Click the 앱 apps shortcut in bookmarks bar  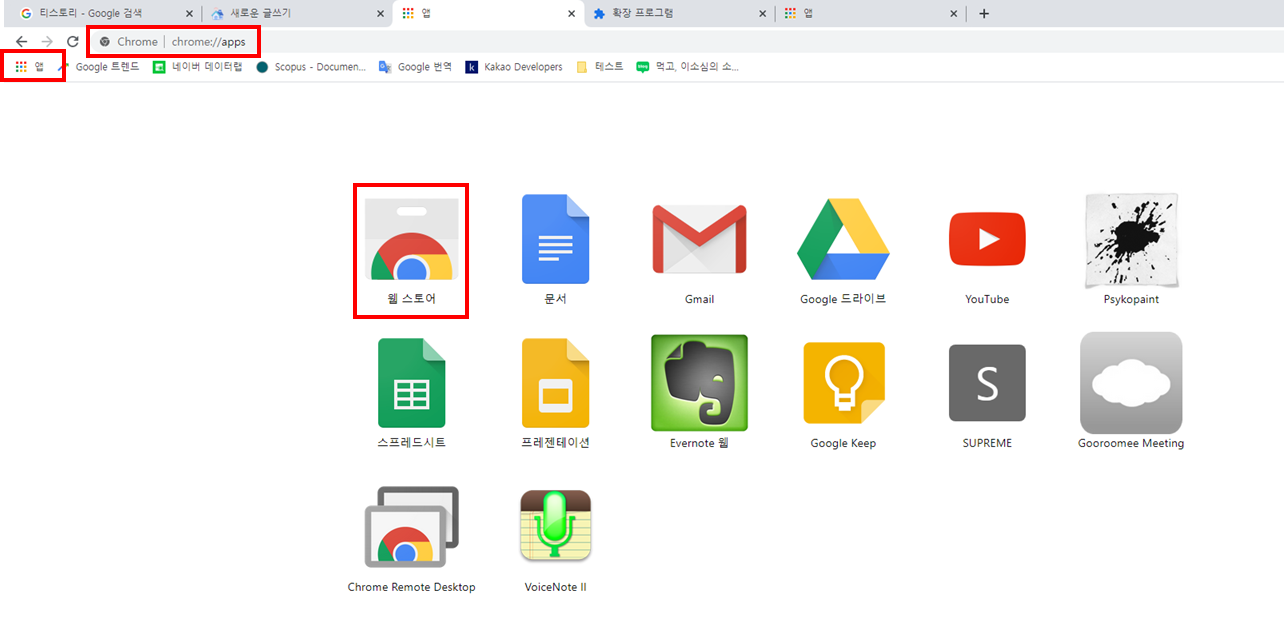coord(30,67)
